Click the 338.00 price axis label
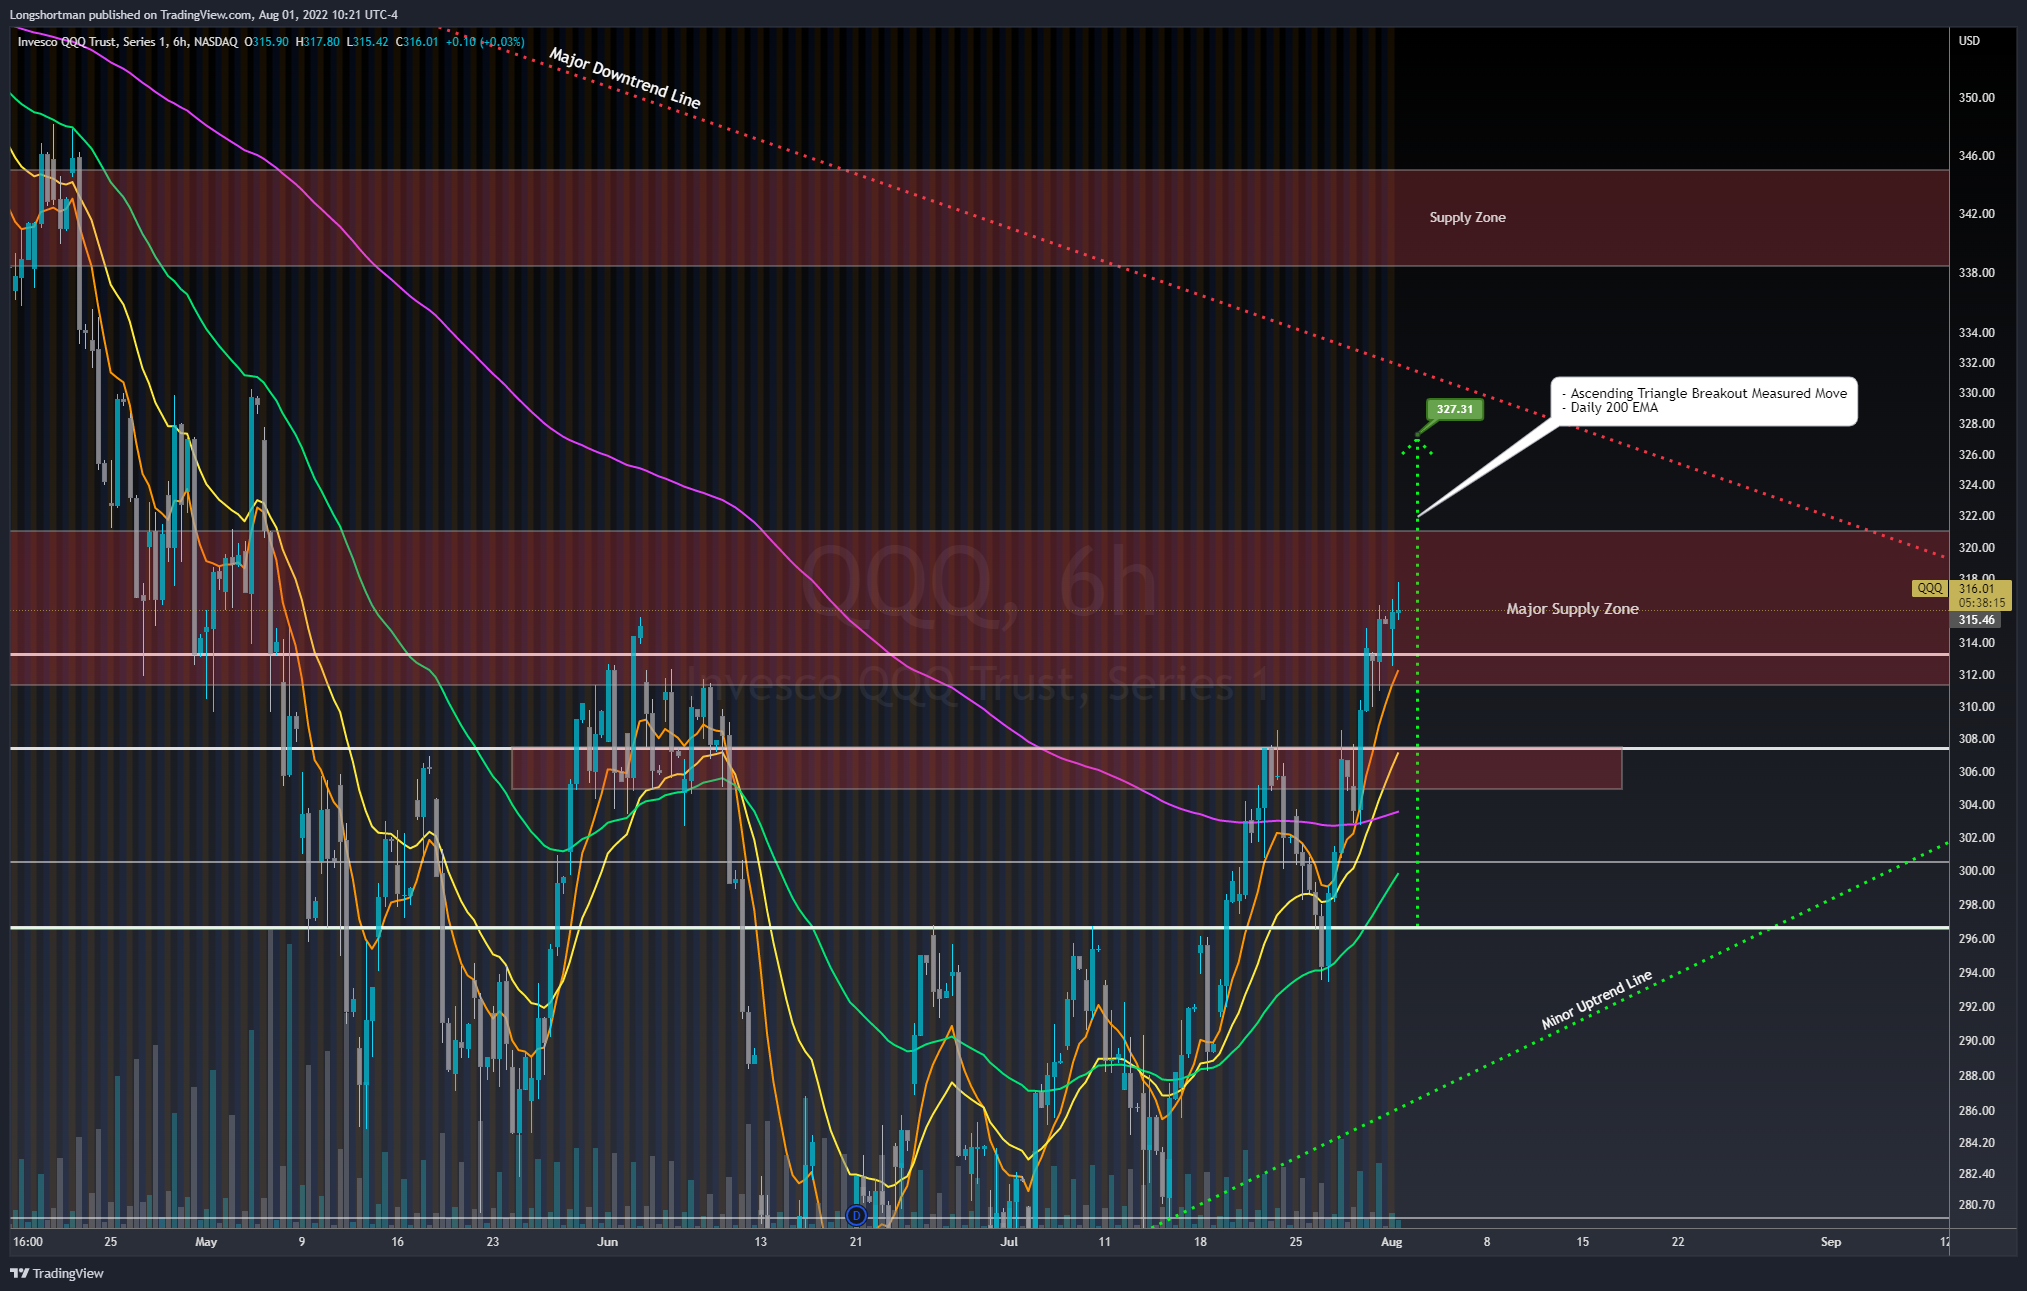 tap(1976, 273)
